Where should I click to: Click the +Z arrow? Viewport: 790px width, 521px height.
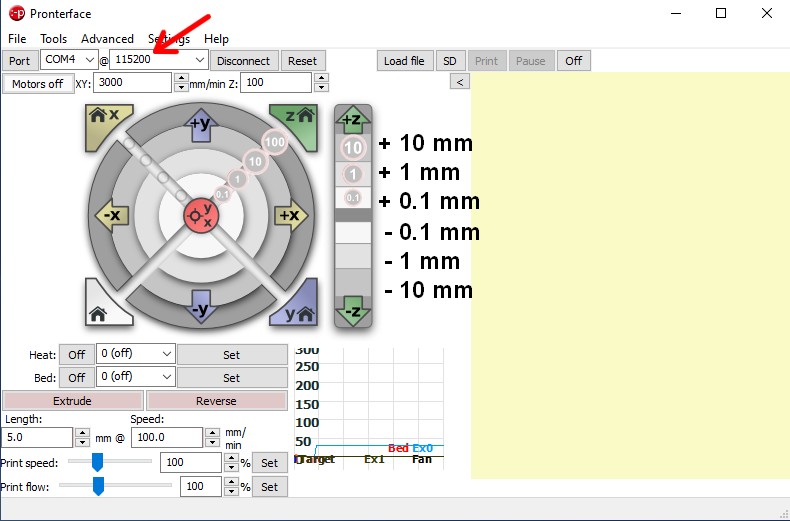[x=353, y=119]
